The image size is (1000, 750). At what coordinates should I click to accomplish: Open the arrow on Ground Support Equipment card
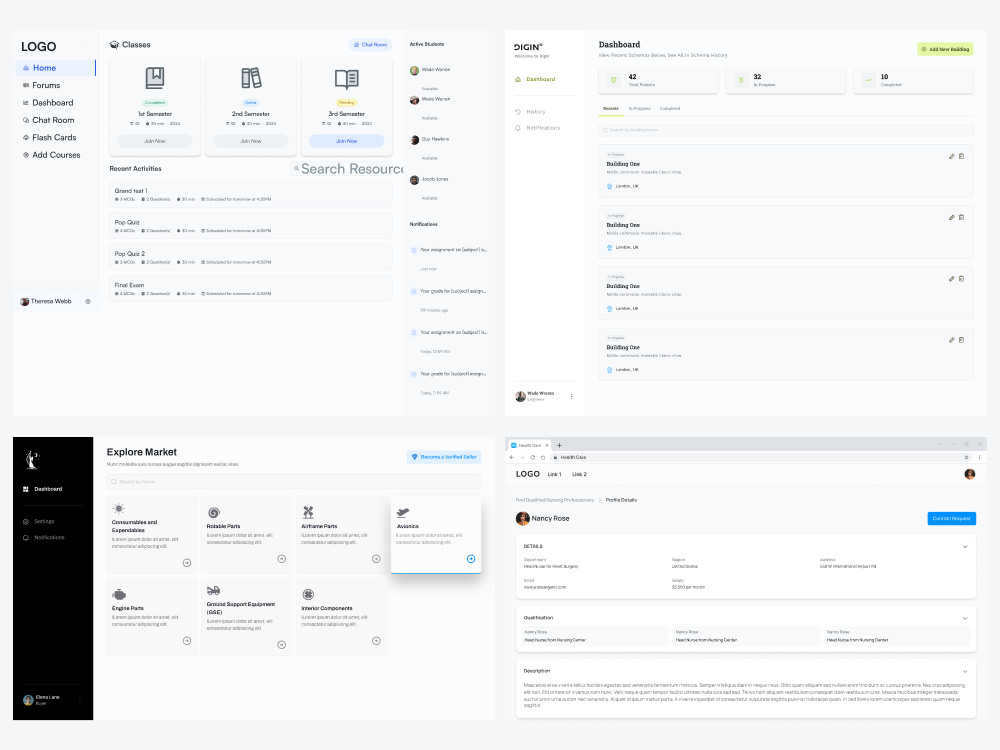click(x=281, y=645)
